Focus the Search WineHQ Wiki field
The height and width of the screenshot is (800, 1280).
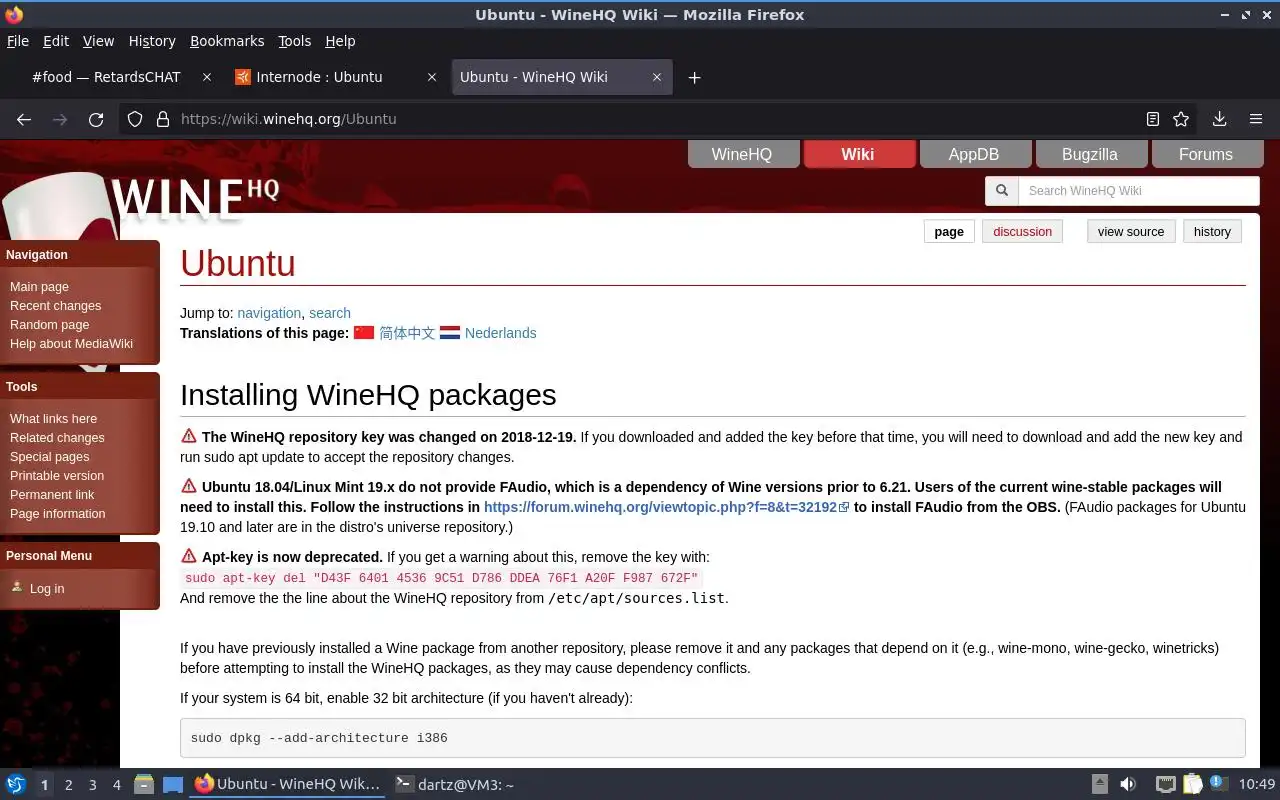pos(1138,191)
